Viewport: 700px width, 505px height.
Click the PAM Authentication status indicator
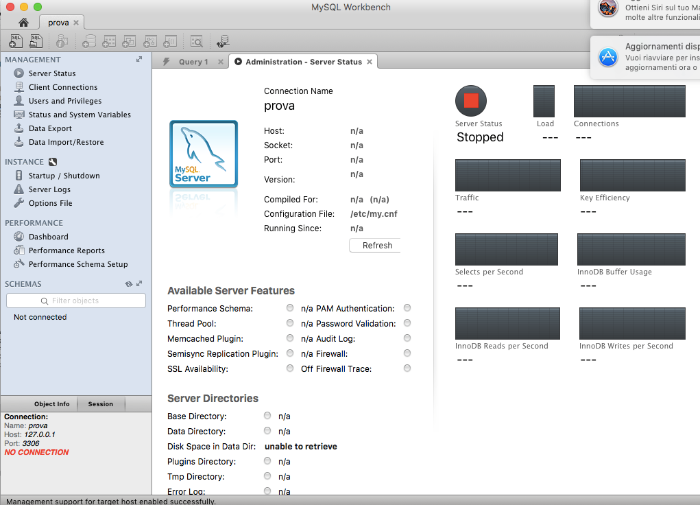[407, 308]
